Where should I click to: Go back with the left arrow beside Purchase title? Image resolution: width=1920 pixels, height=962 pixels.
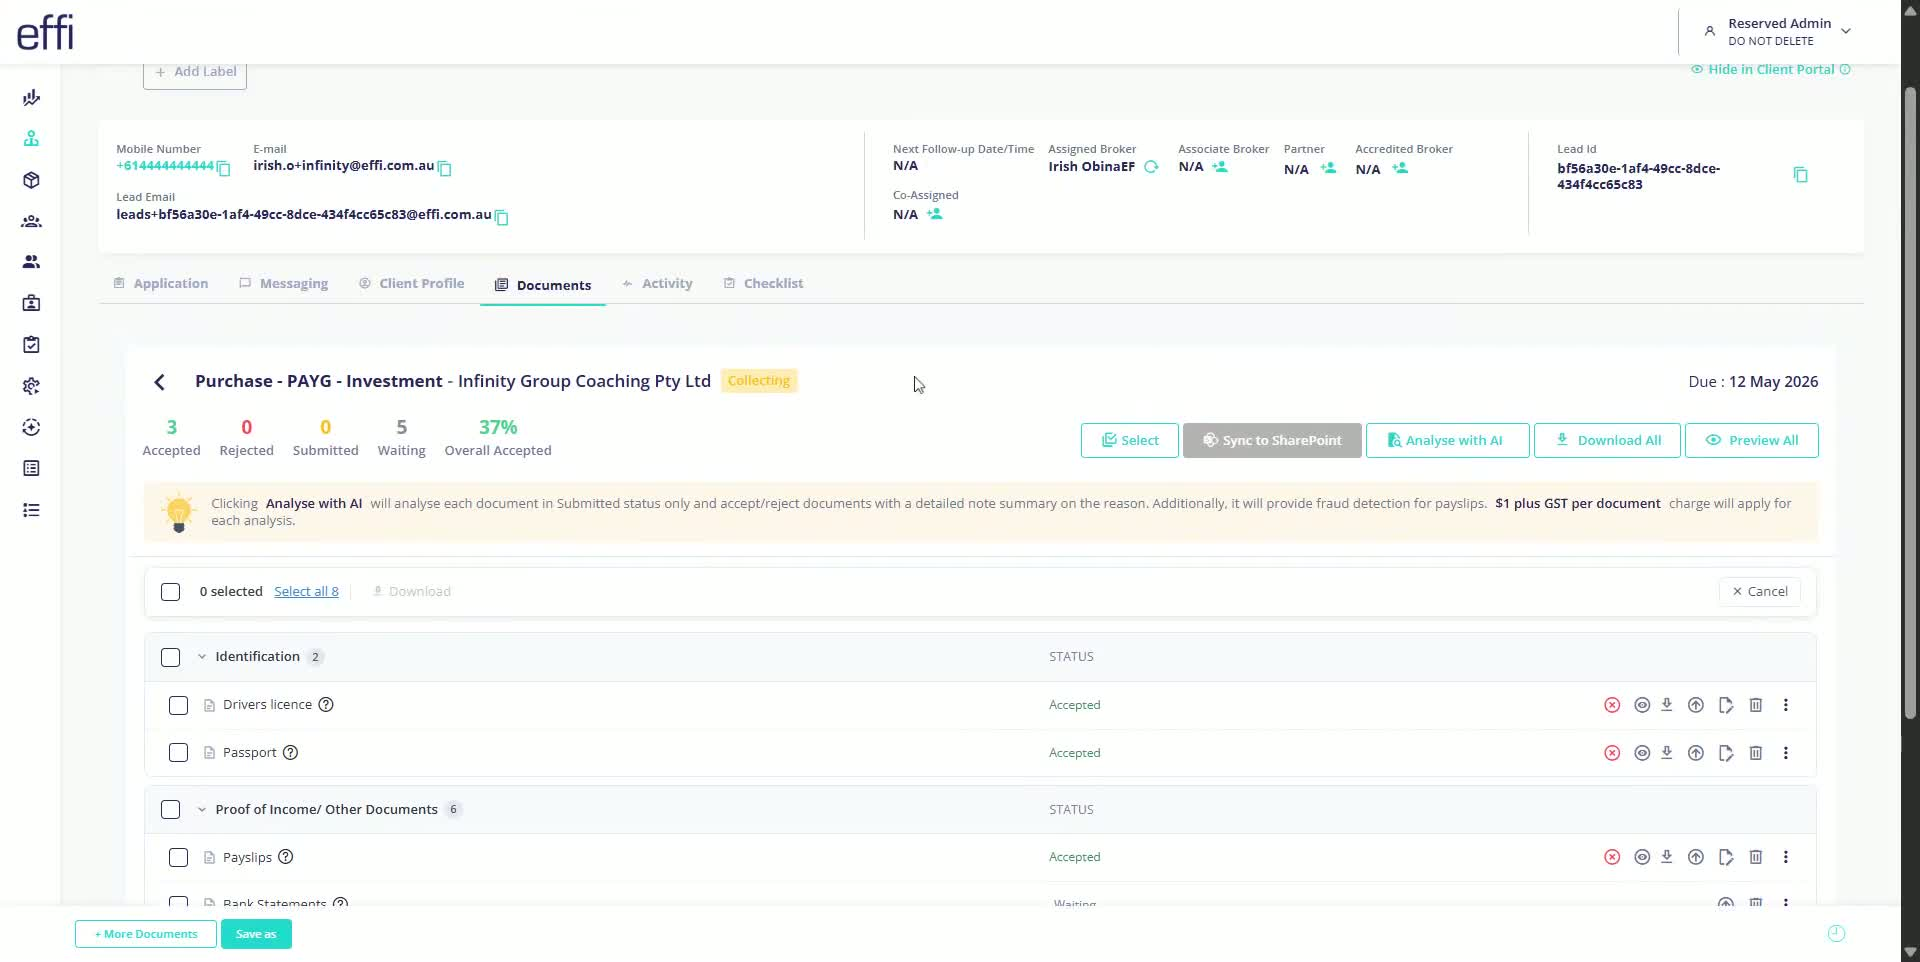tap(160, 382)
